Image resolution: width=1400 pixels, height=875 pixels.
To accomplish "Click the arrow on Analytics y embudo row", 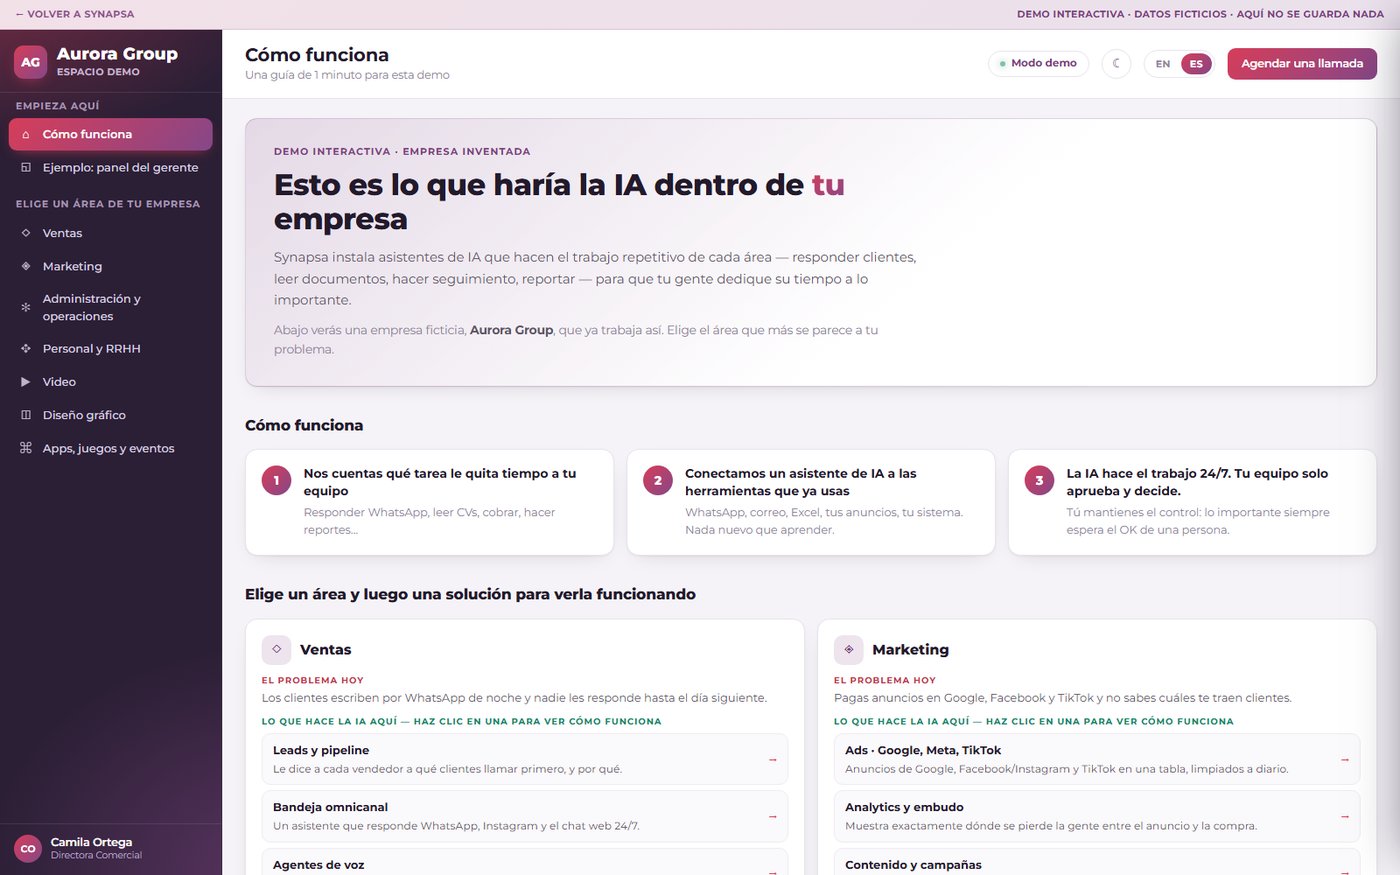I will click(1345, 817).
